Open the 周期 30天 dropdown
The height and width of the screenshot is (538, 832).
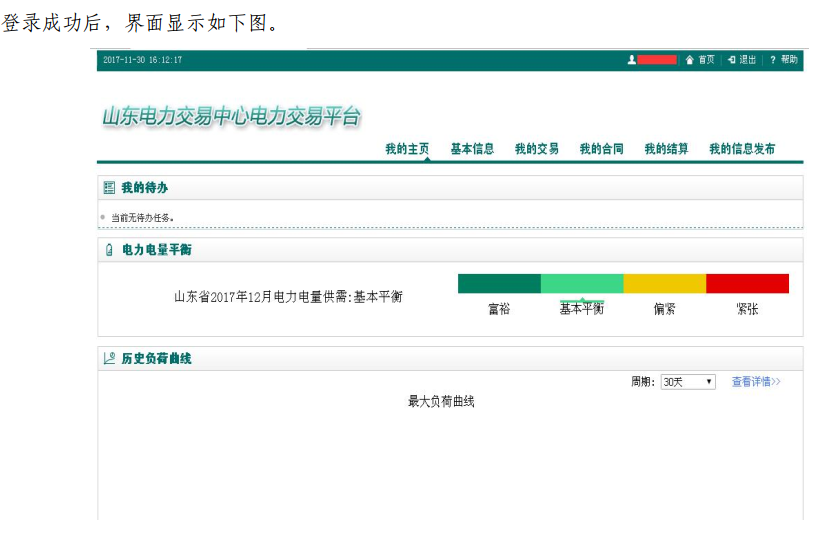(x=688, y=382)
